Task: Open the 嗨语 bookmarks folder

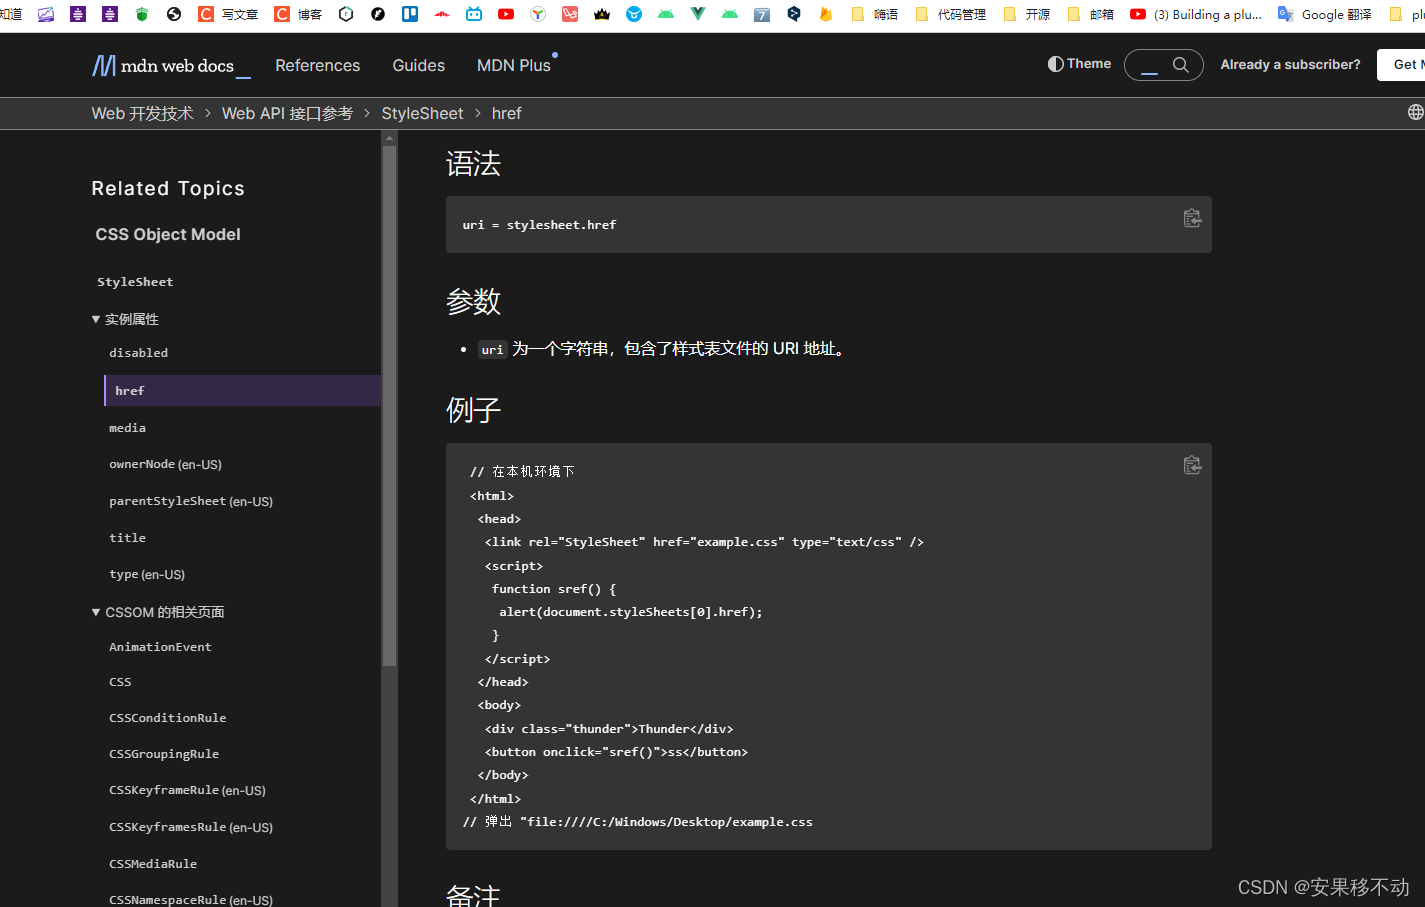Action: coord(875,14)
